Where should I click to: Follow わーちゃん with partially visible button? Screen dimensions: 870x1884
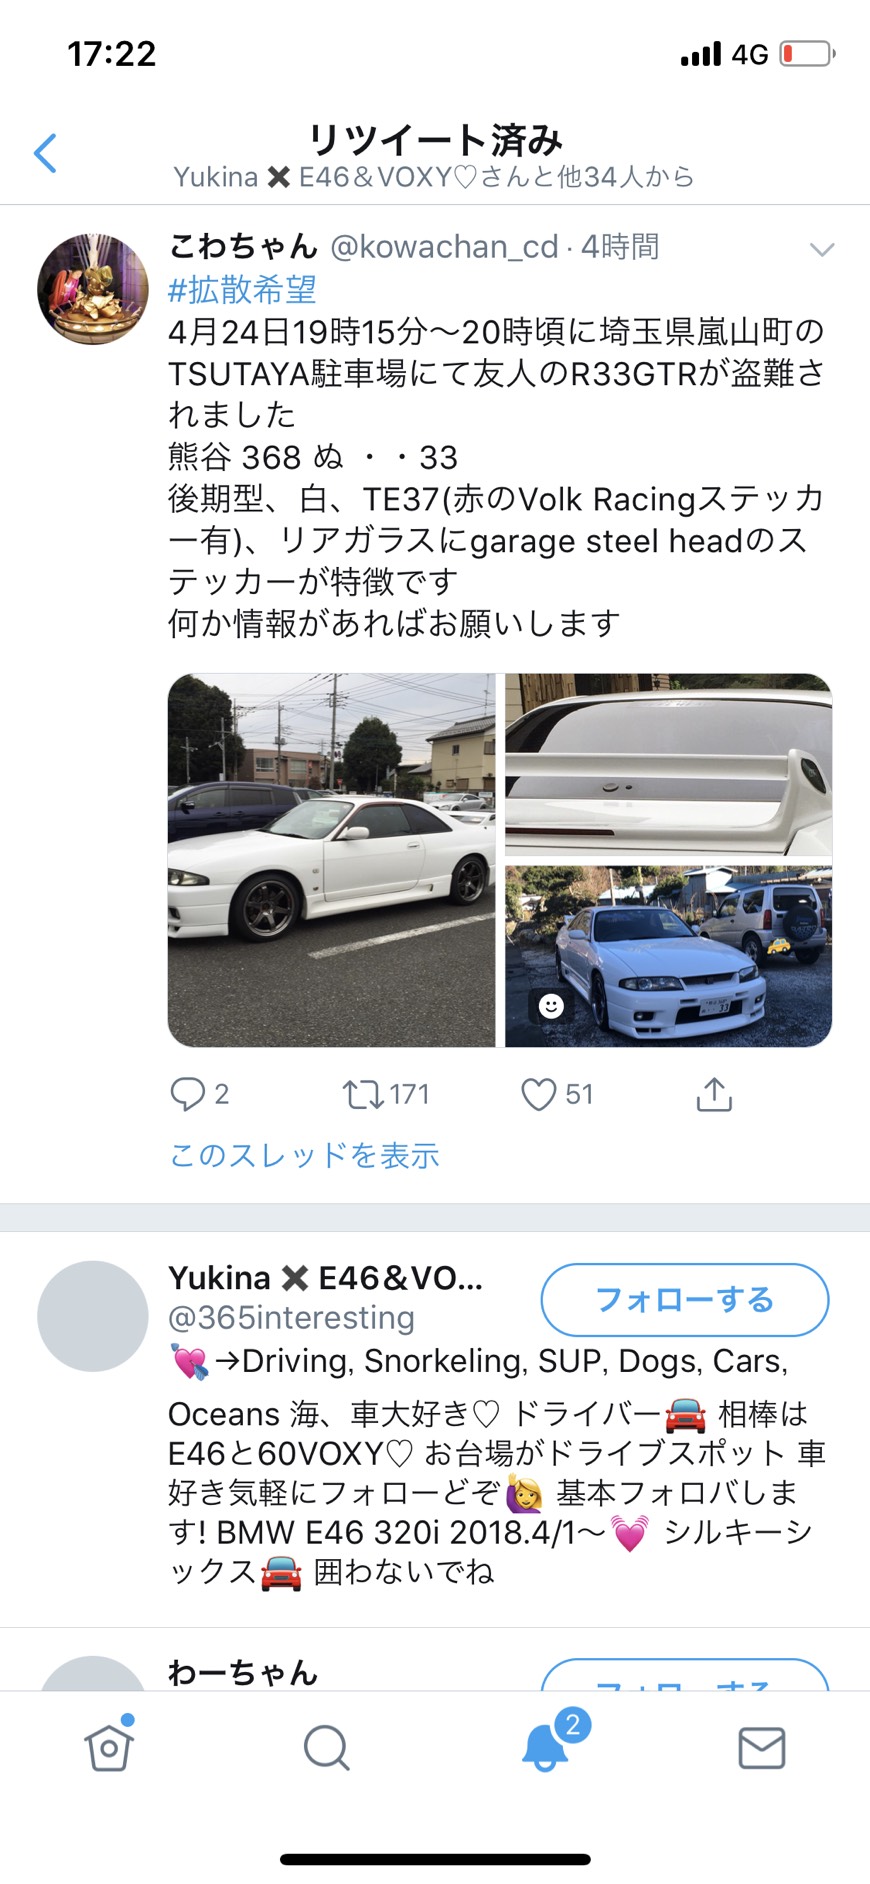(x=685, y=1674)
